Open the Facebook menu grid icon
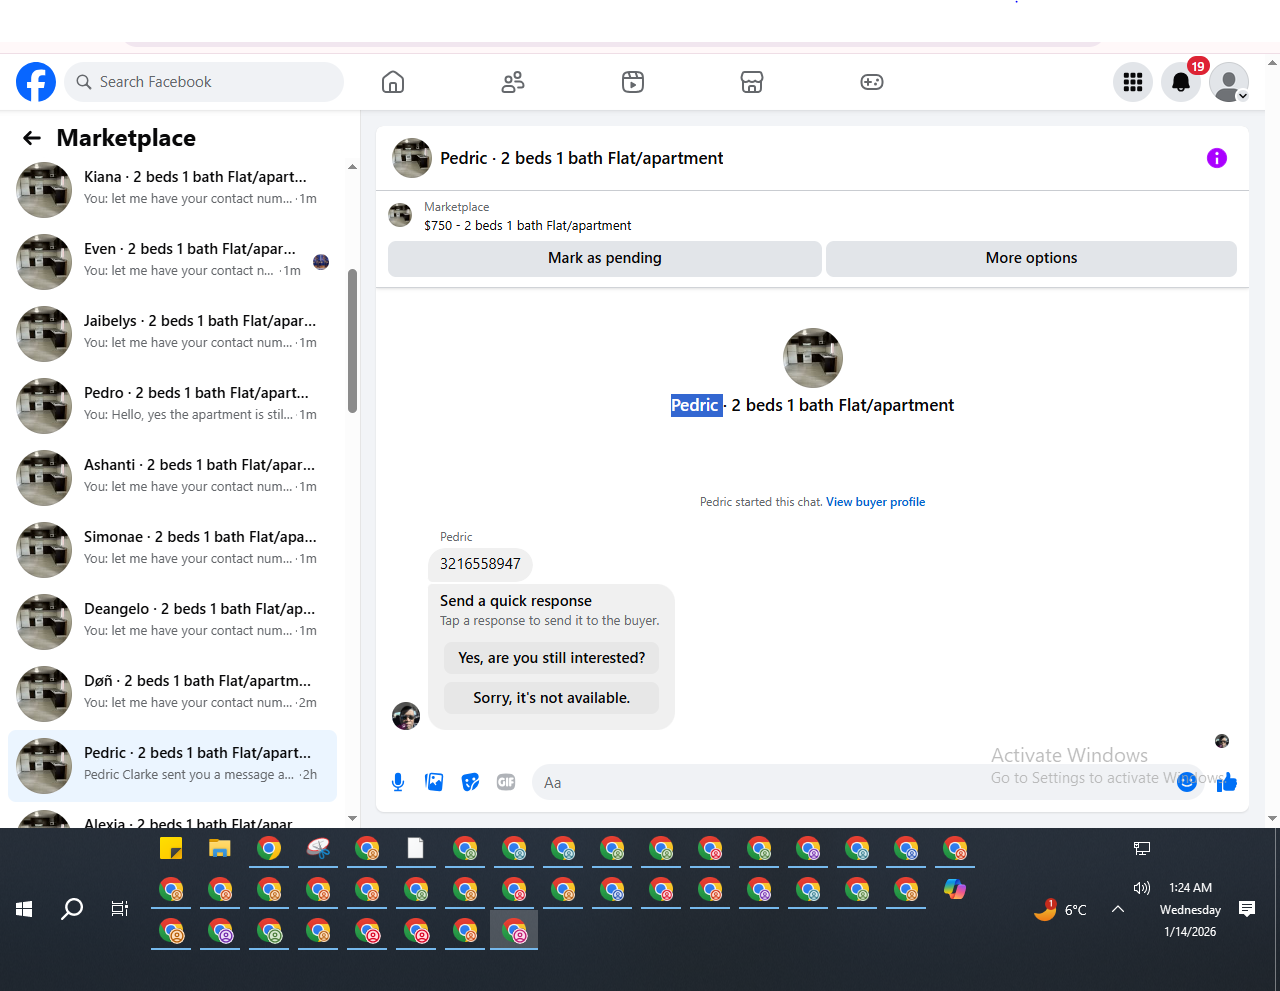Screen dimensions: 1280x991 (x=1133, y=82)
